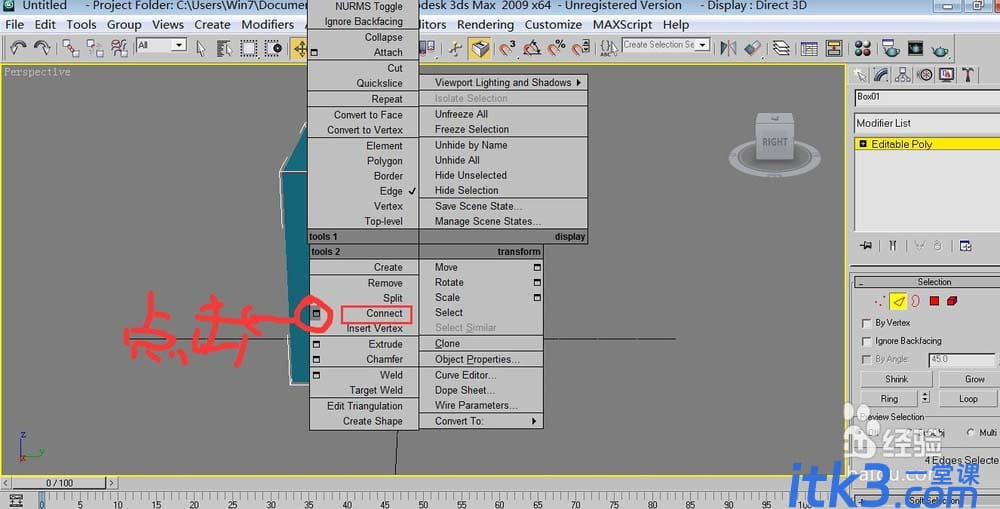
Task: Enable the By Vertex checkbox
Action: (866, 323)
